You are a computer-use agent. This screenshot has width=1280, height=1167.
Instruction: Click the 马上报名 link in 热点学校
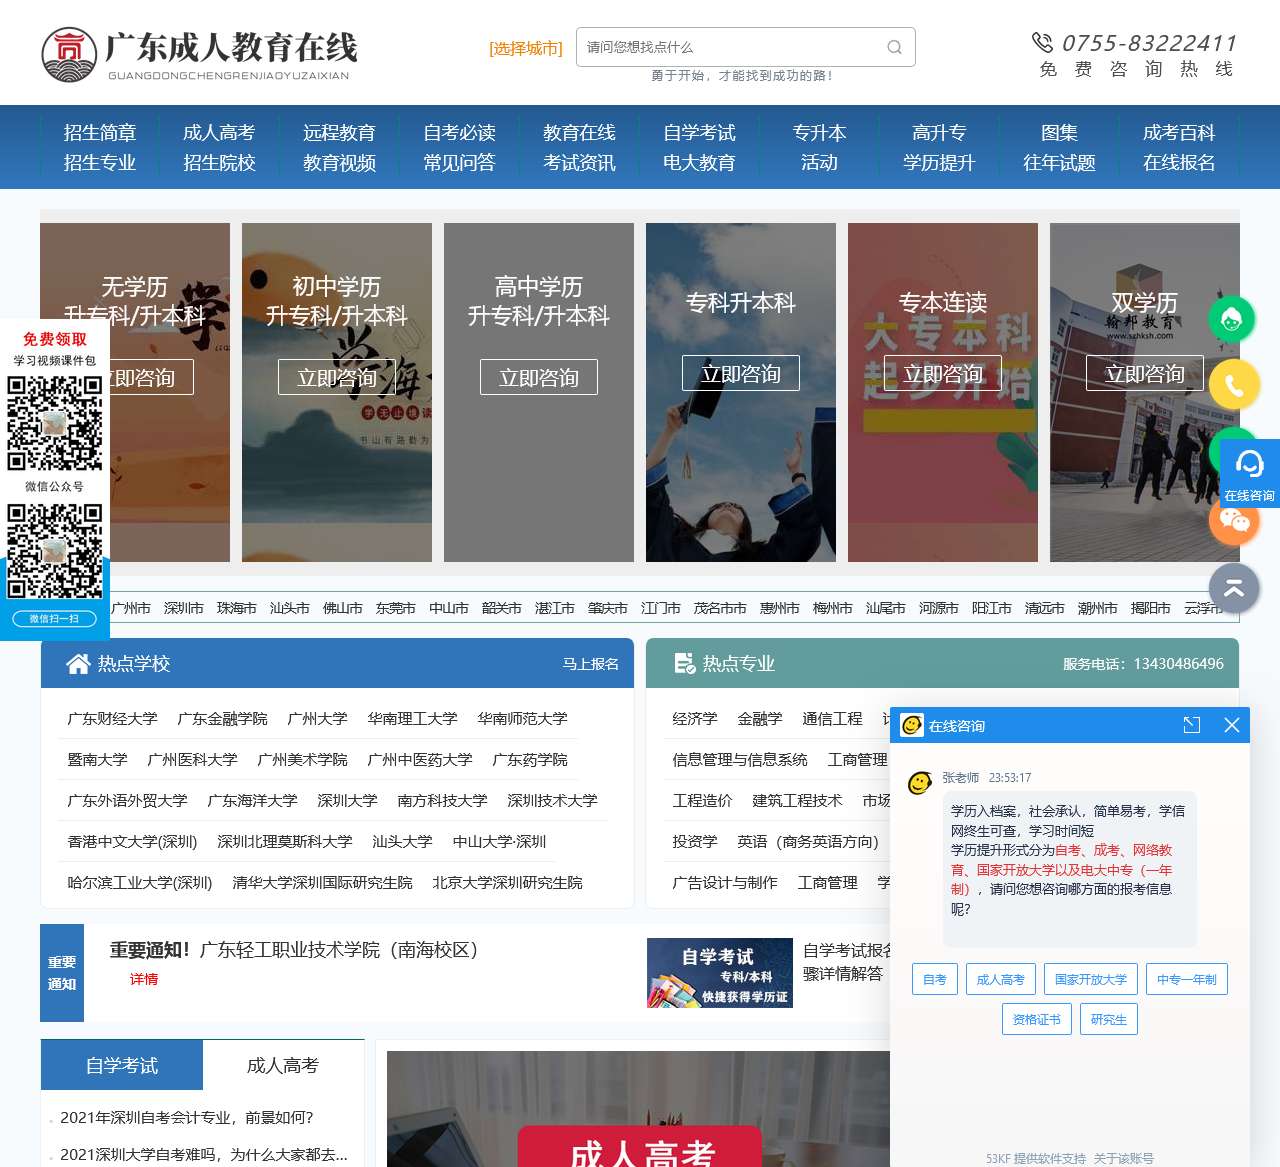[590, 664]
